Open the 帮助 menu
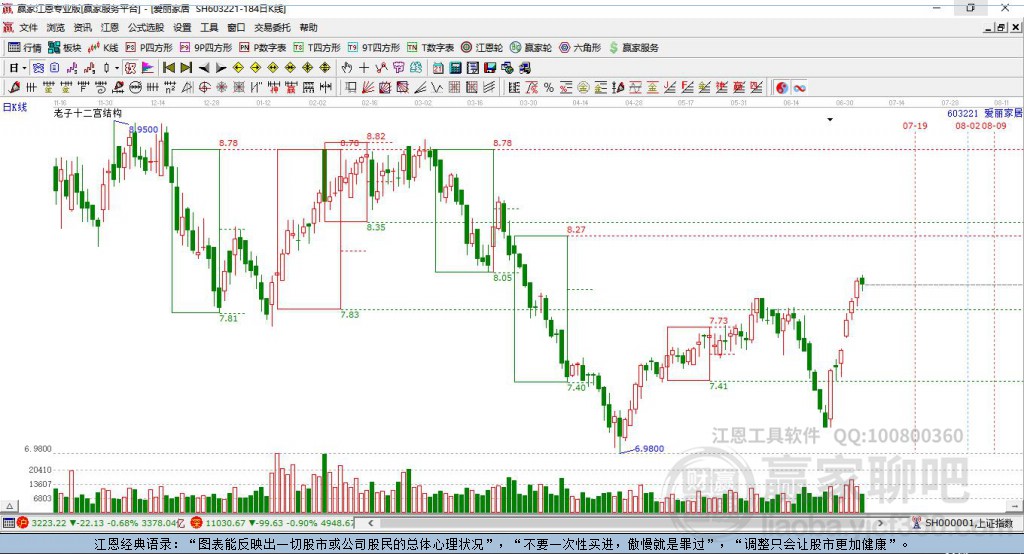The height and width of the screenshot is (554, 1024). pyautogui.click(x=308, y=27)
